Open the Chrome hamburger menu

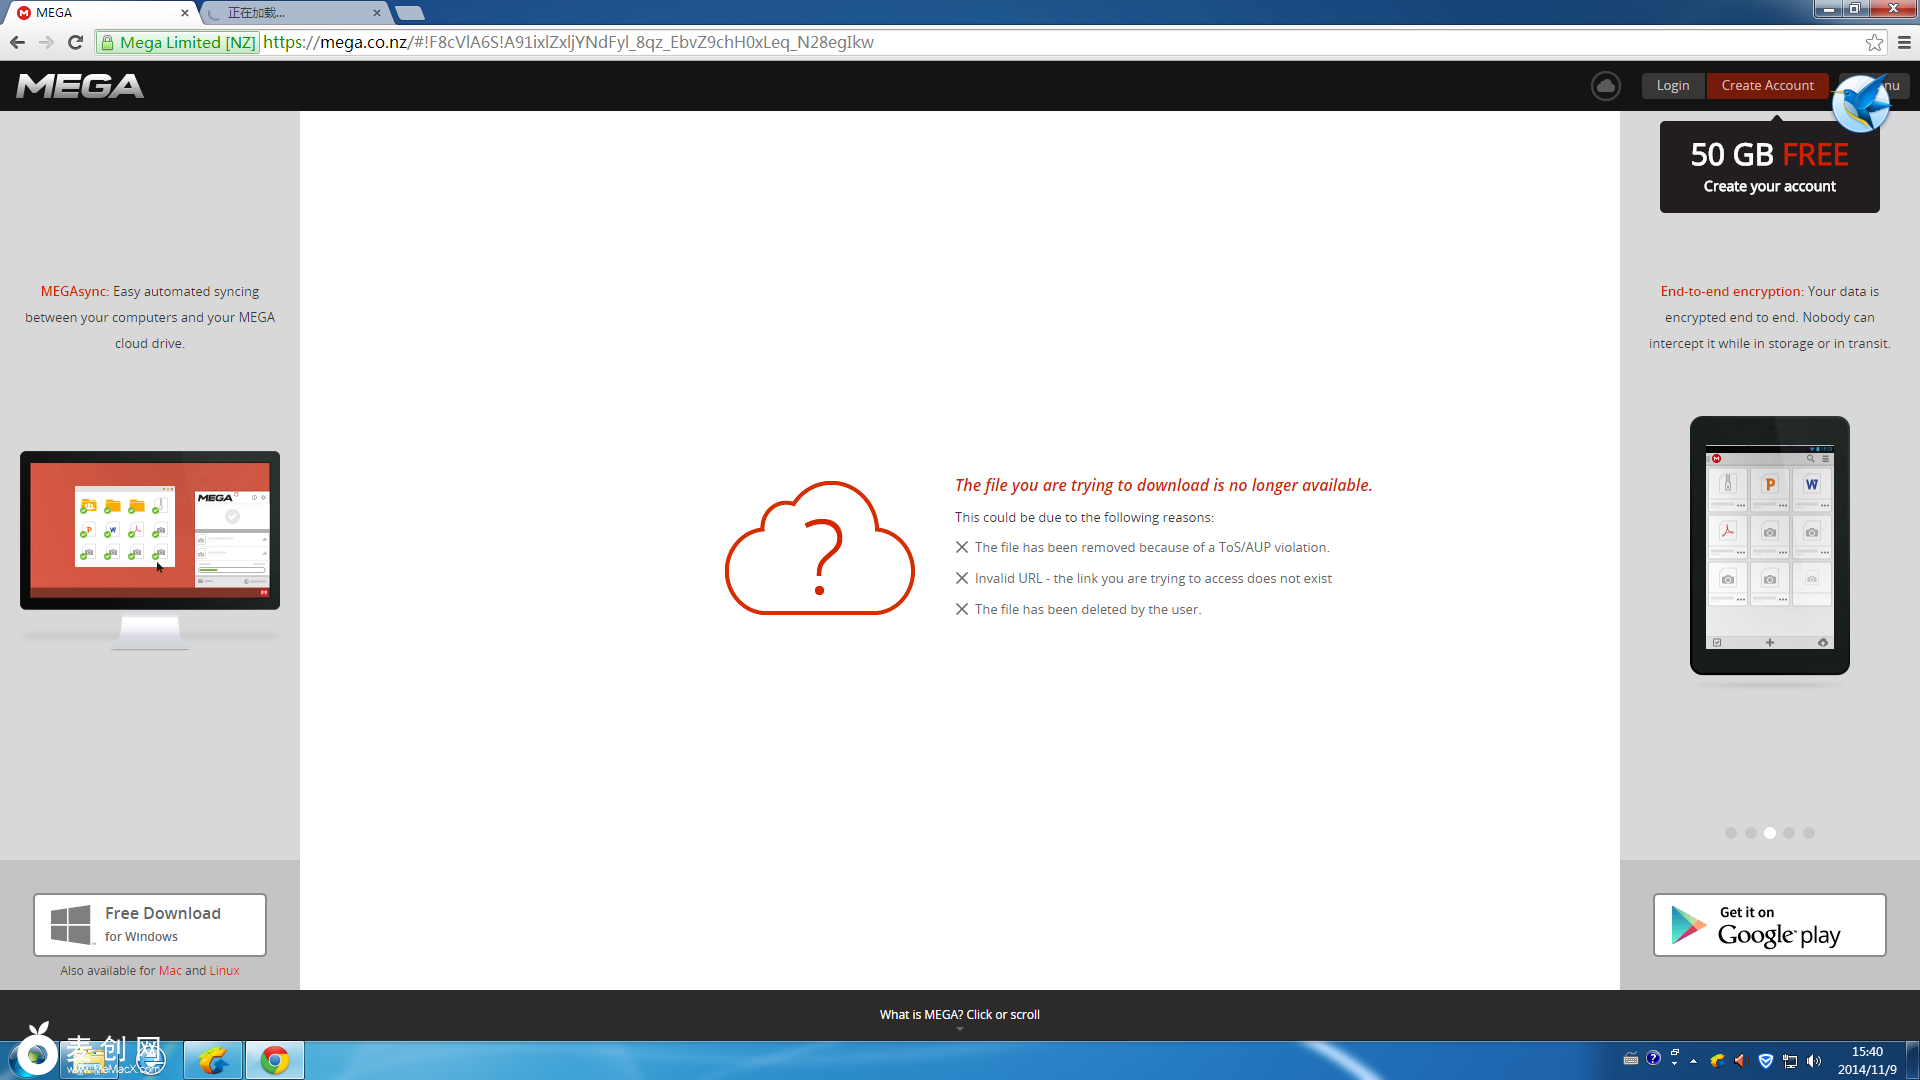[1904, 42]
